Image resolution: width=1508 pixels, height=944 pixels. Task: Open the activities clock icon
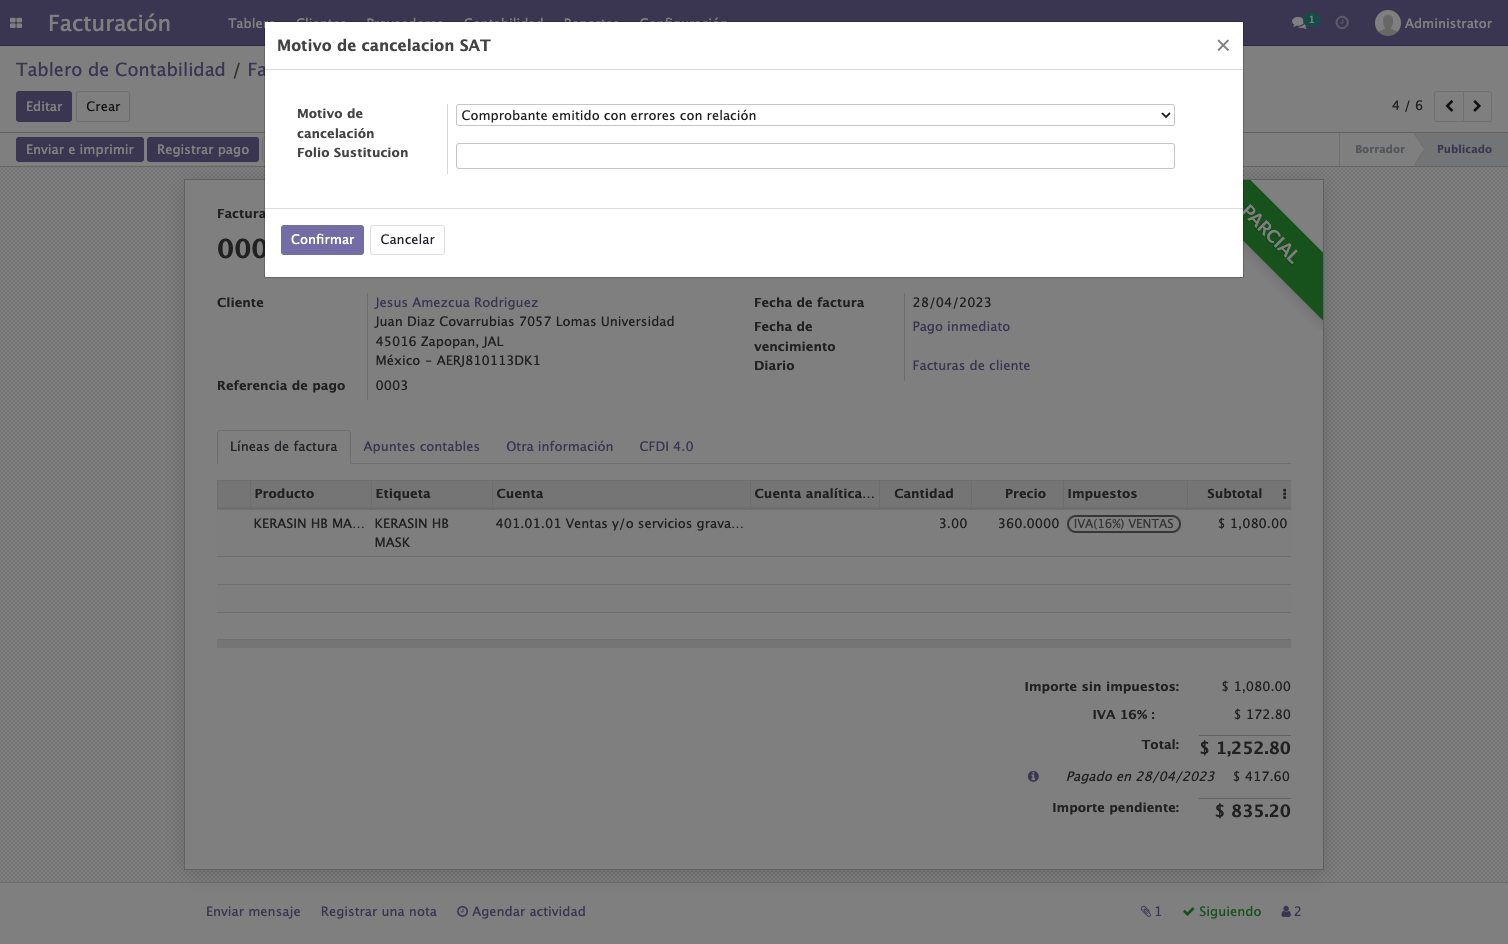coord(1342,23)
